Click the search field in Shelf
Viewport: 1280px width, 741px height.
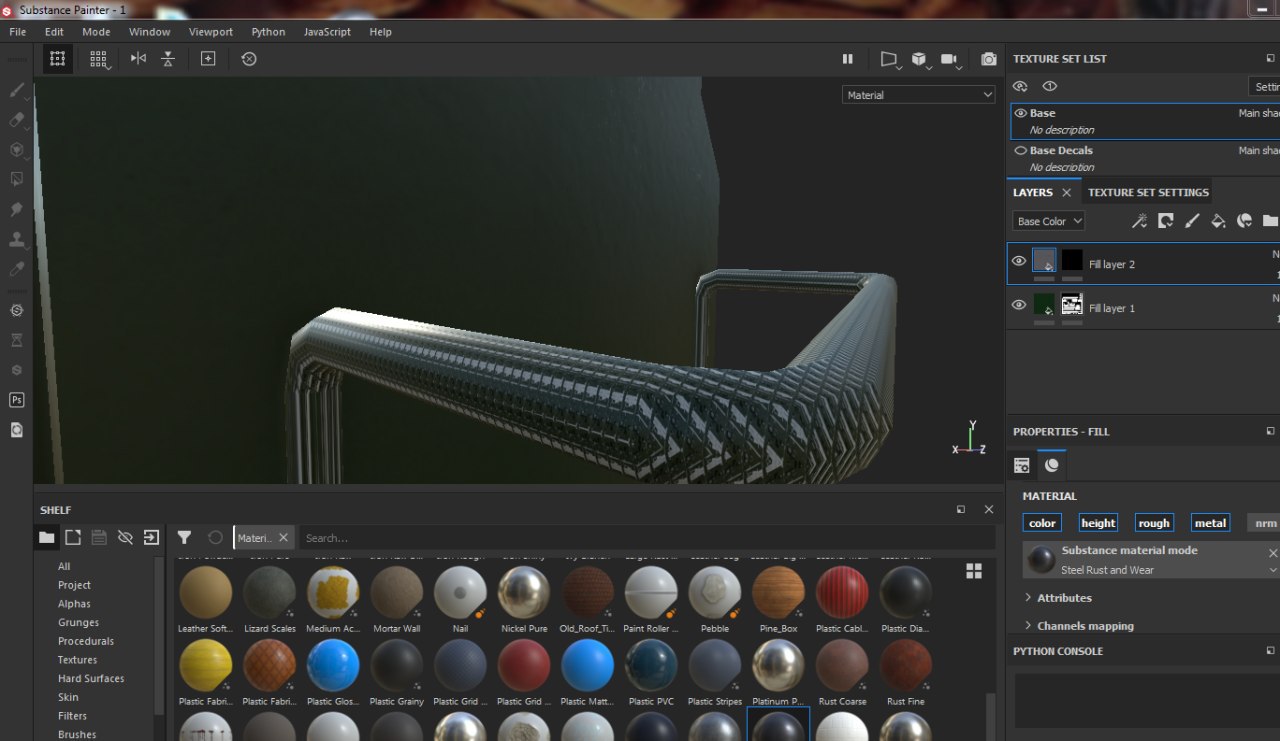coord(648,538)
